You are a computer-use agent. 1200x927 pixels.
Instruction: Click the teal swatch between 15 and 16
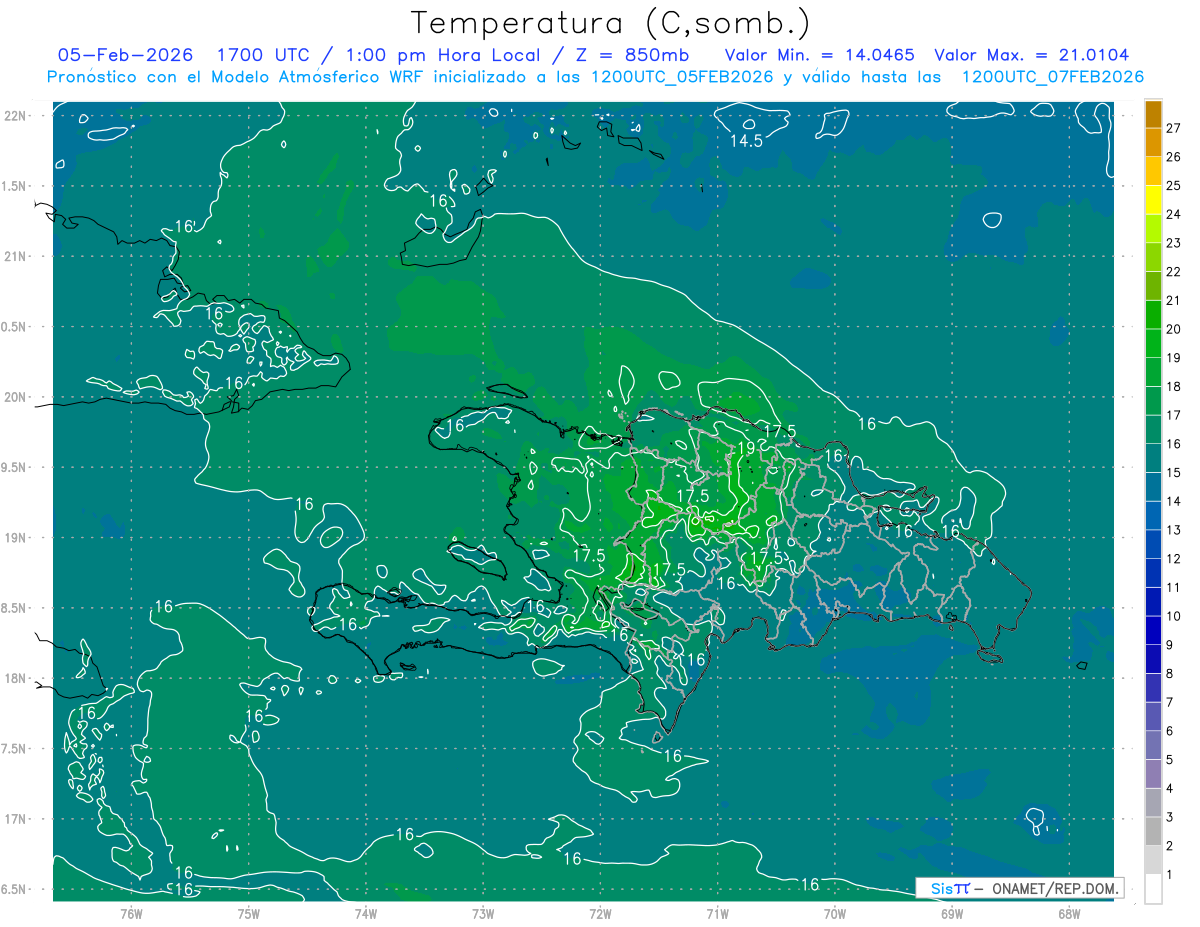(x=1153, y=458)
